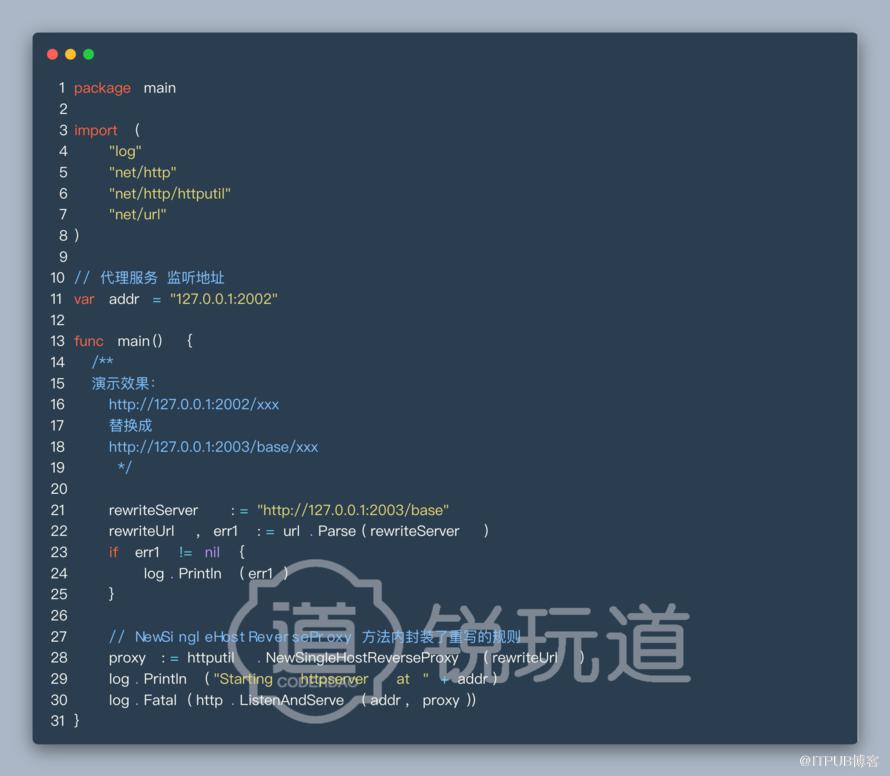890x776 pixels.
Task: Click the red close dot
Action: (52, 54)
